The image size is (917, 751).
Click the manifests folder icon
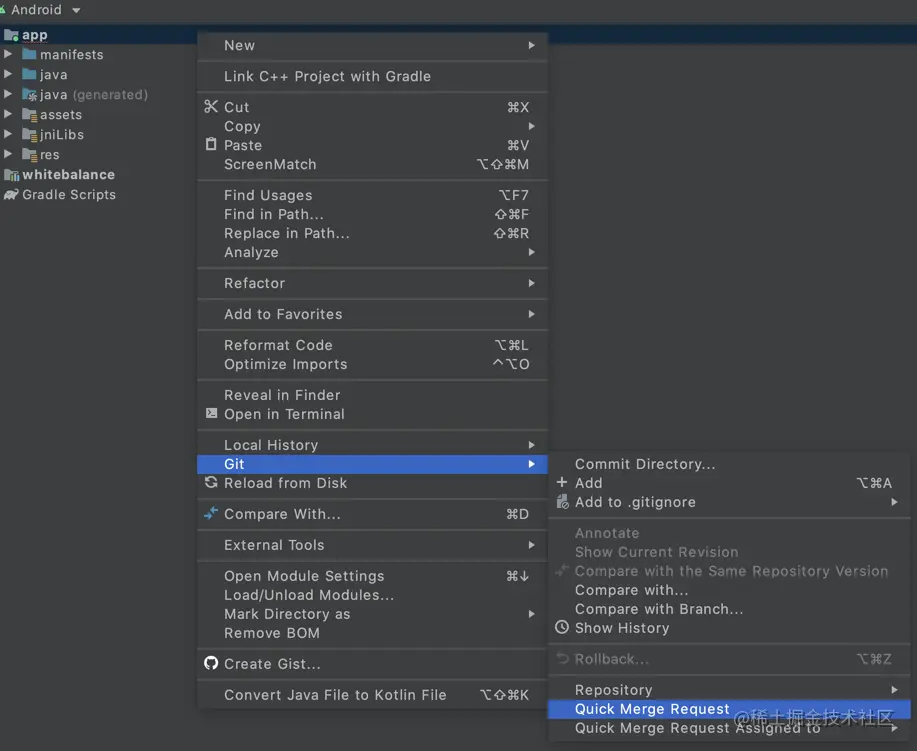29,54
